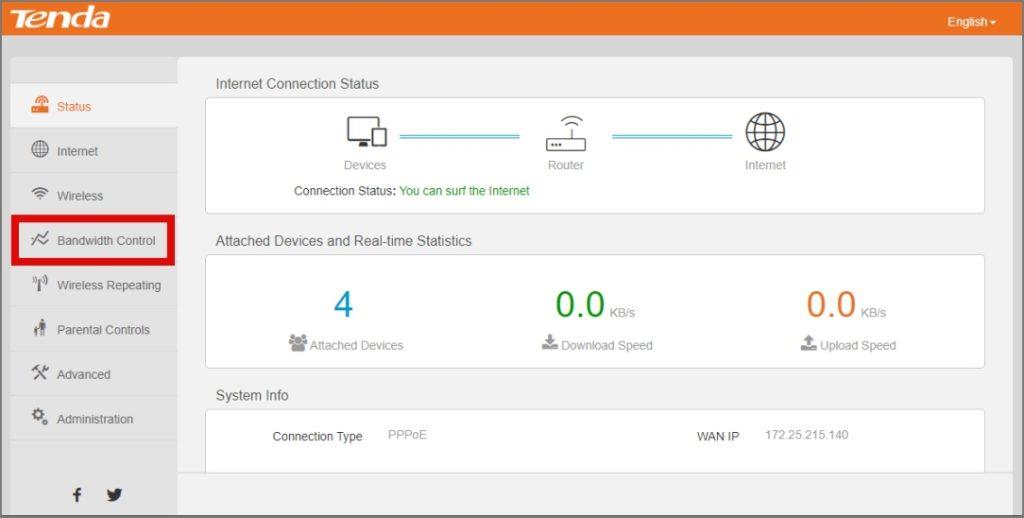This screenshot has width=1024, height=518.
Task: Click the Status router icon in sidebar
Action: [40, 105]
